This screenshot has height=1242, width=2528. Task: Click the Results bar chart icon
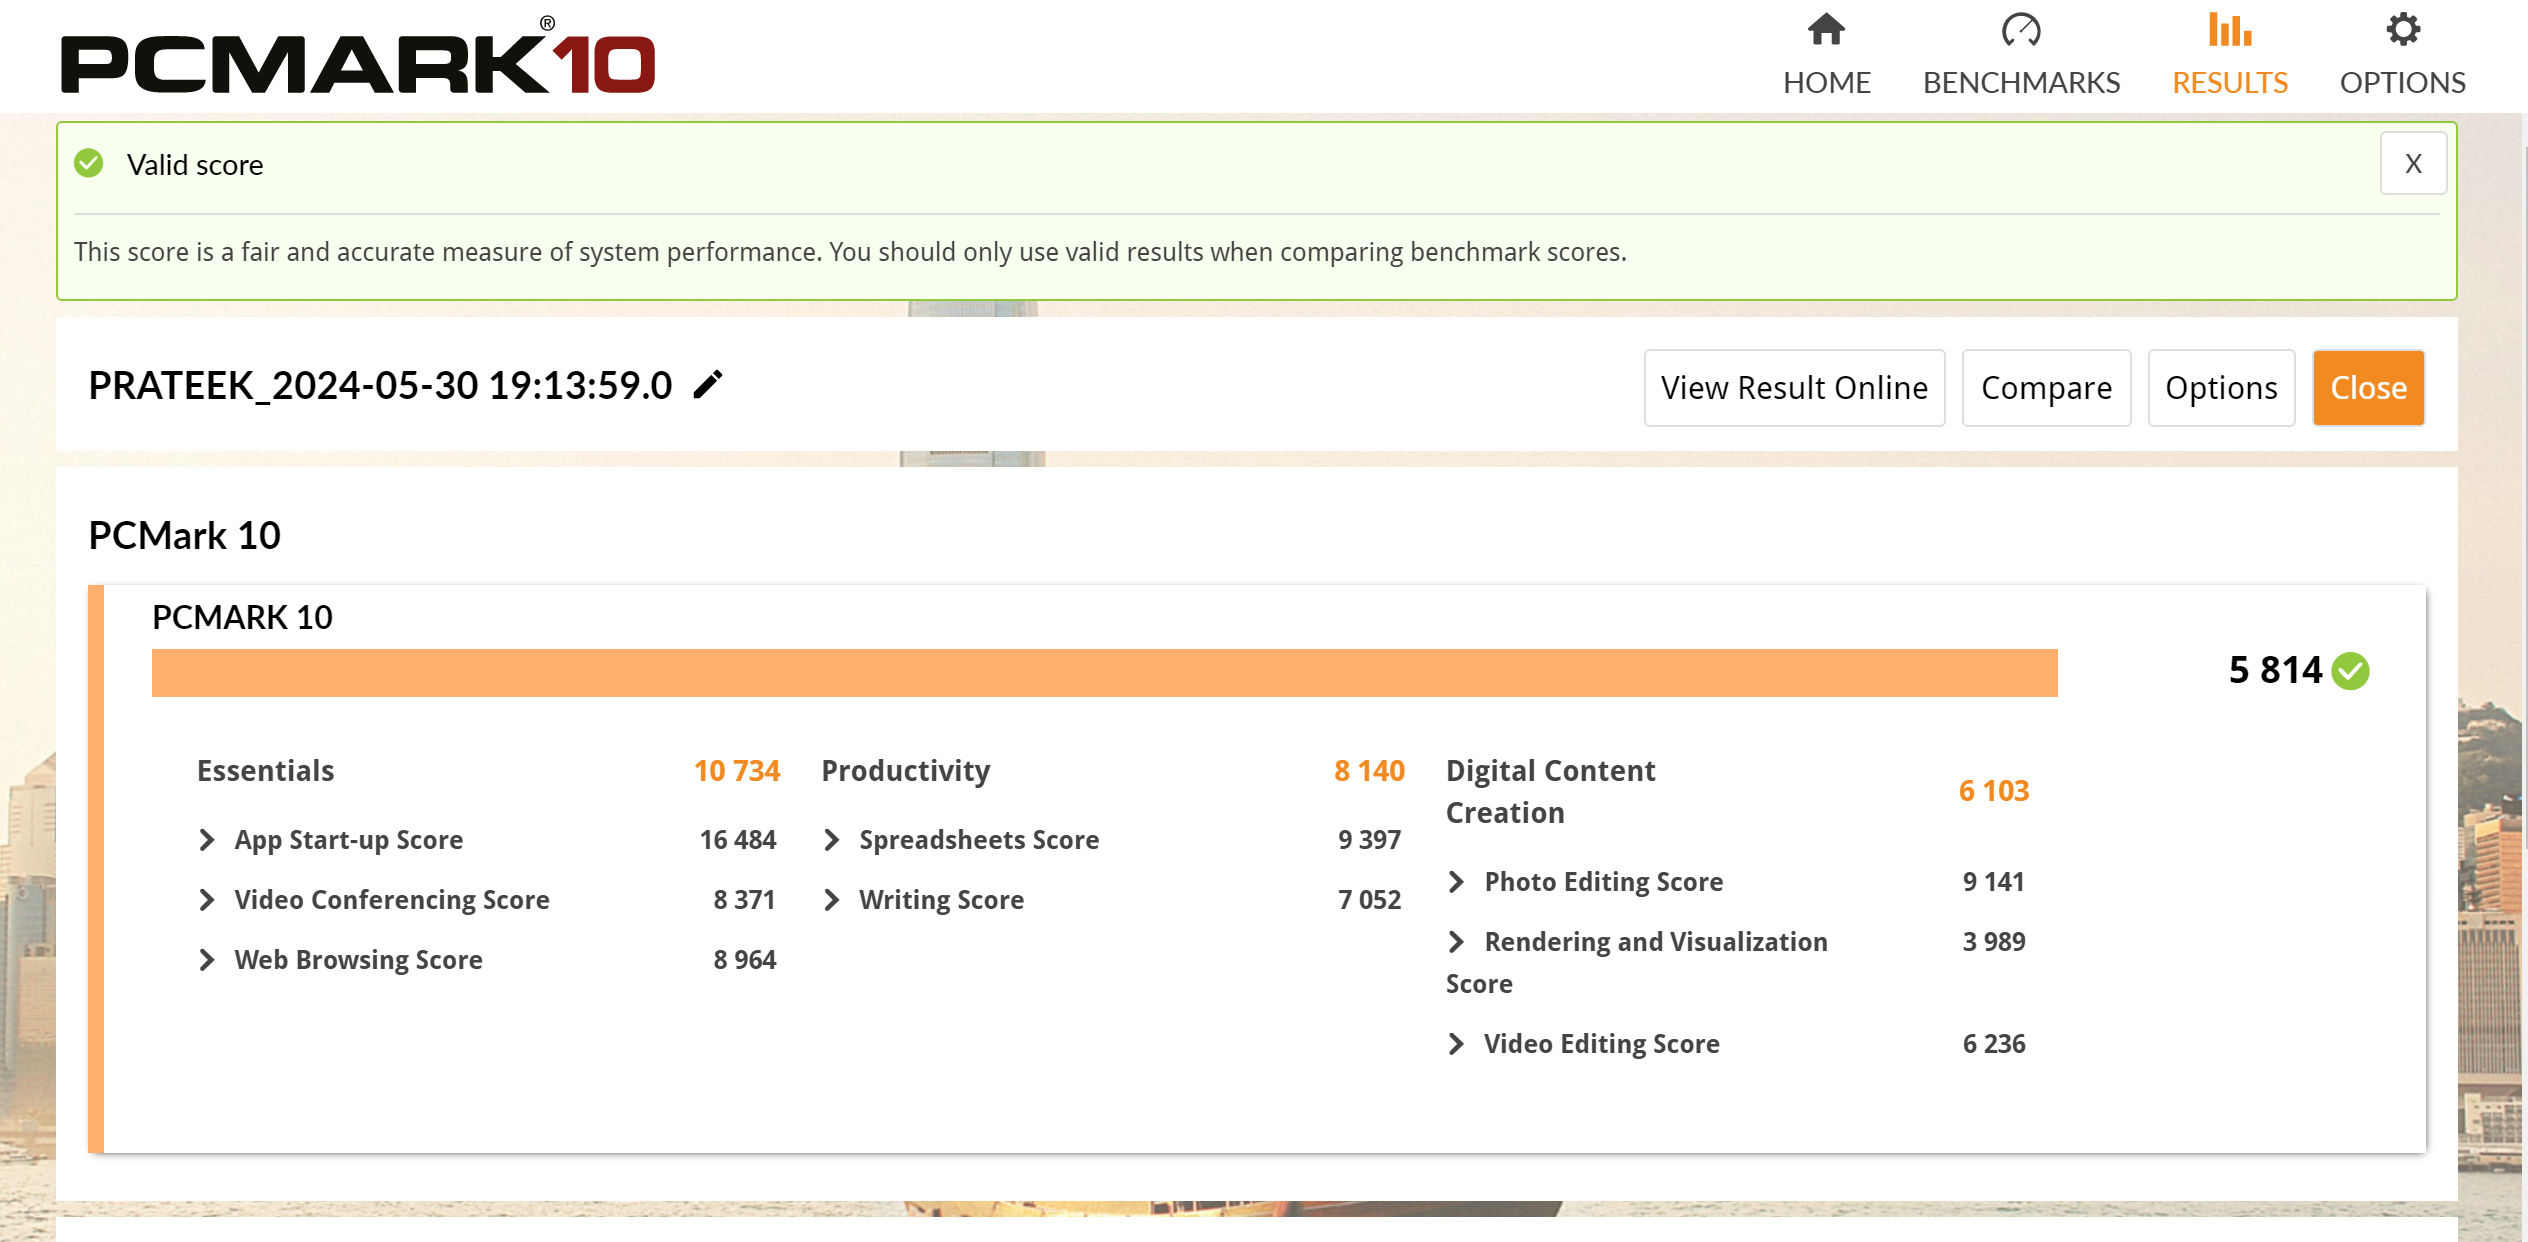point(2230,30)
